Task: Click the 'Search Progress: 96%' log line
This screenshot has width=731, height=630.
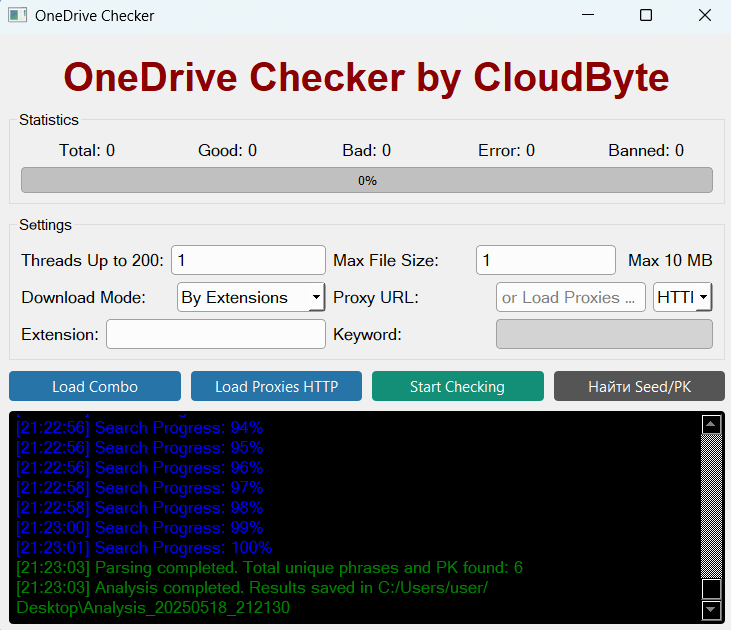Action: 140,468
